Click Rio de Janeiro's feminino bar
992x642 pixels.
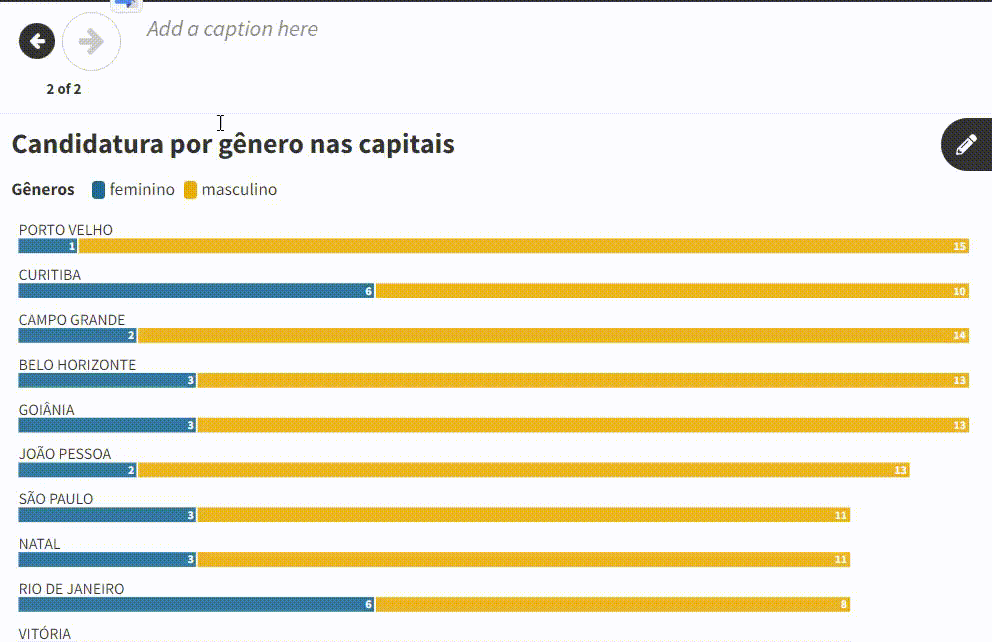(x=196, y=605)
